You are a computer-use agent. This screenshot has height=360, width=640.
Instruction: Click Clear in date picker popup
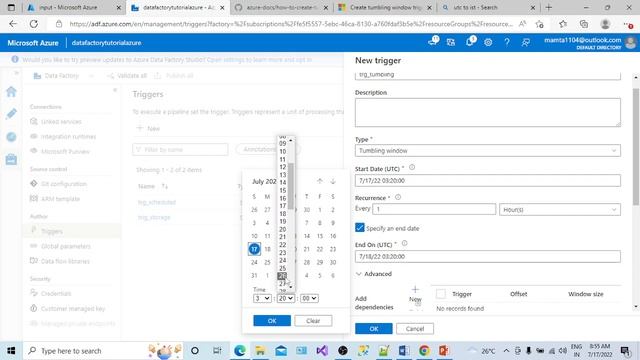pyautogui.click(x=313, y=320)
